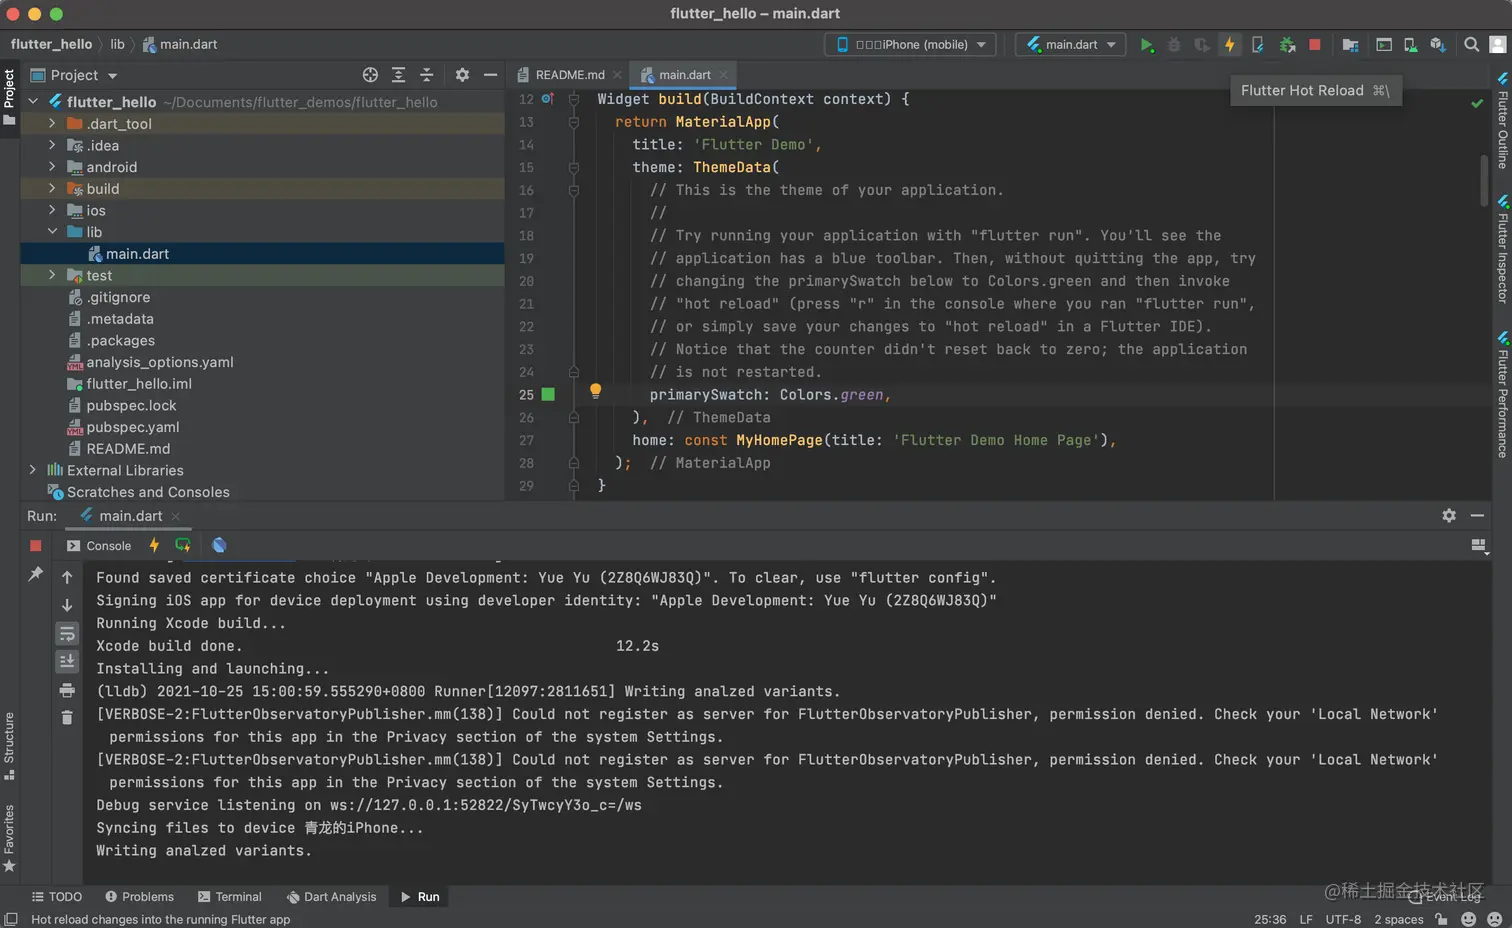Open the TODO tool window tab
This screenshot has width=1512, height=928.
point(56,897)
